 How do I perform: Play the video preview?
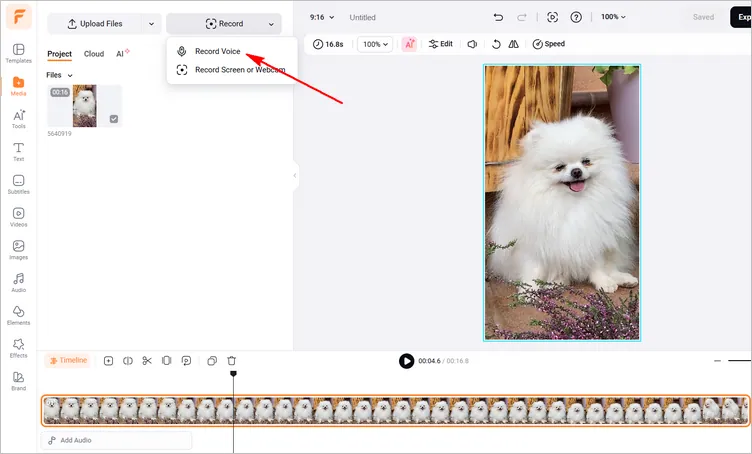coord(406,361)
